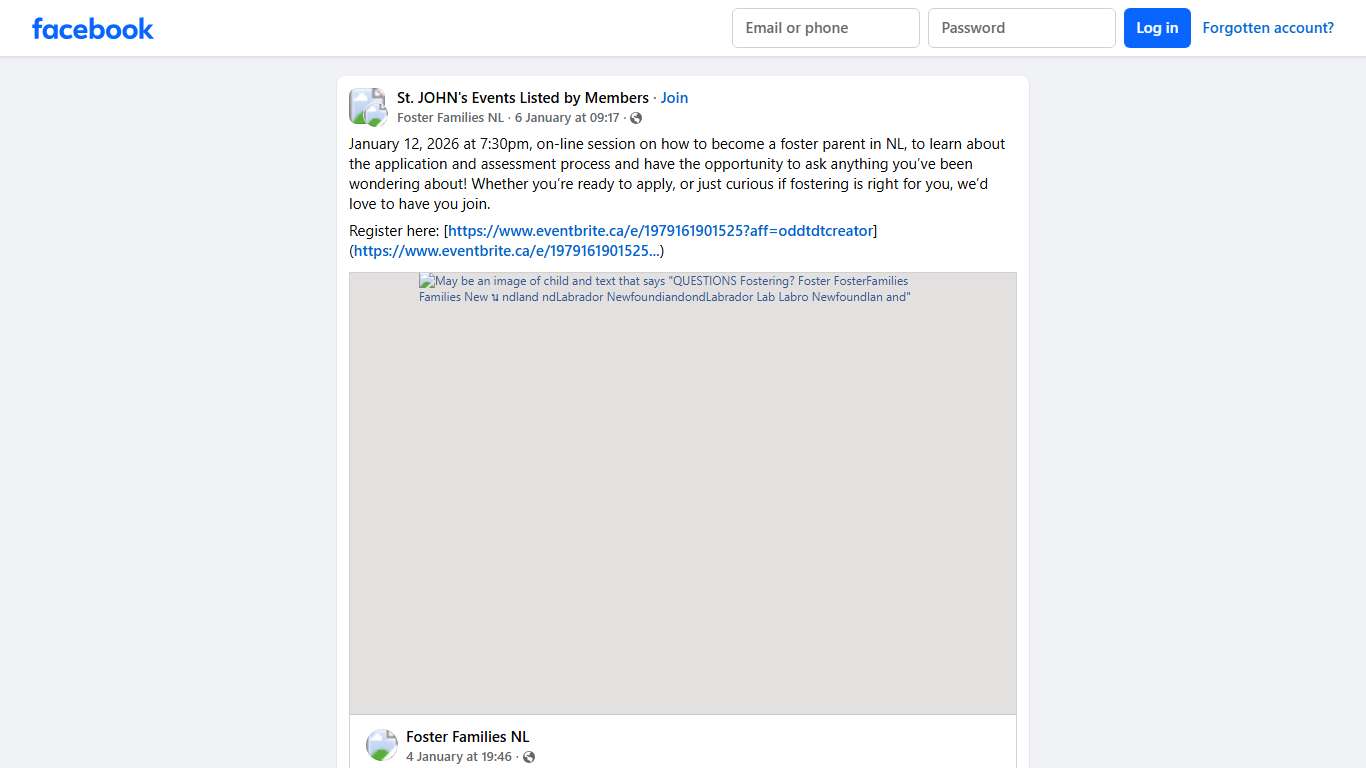1366x768 pixels.
Task: Click the broken image placeholder icon
Action: coord(424,281)
